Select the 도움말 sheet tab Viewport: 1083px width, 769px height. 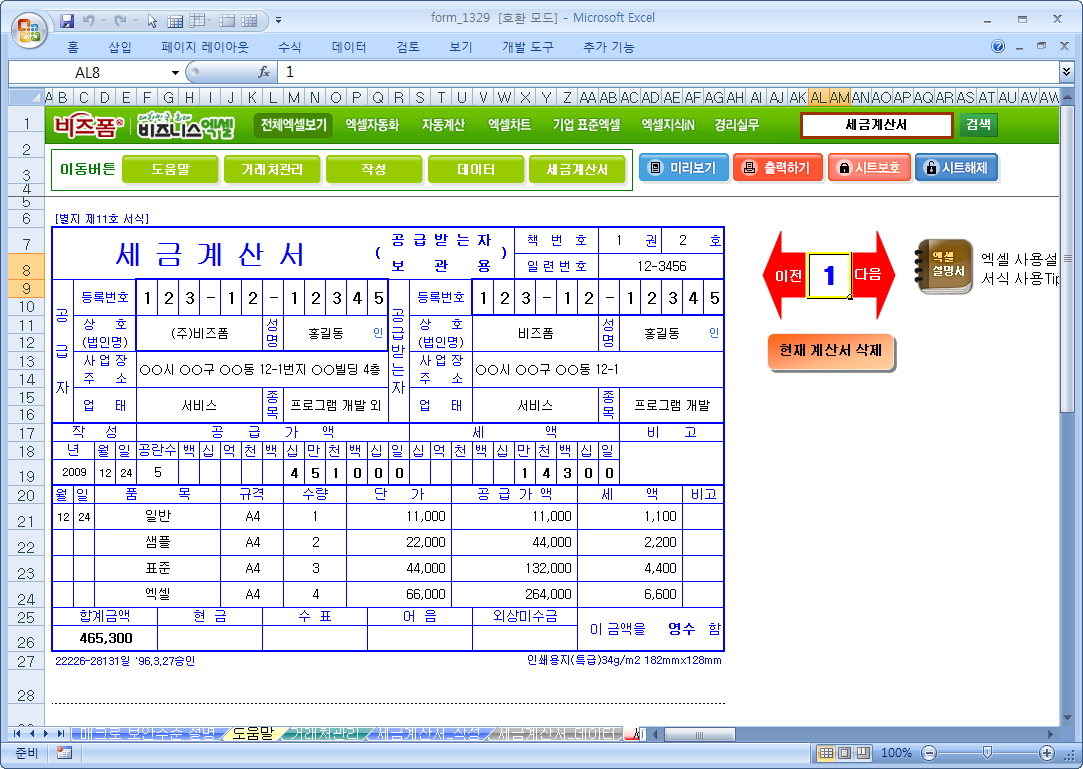[x=252, y=734]
